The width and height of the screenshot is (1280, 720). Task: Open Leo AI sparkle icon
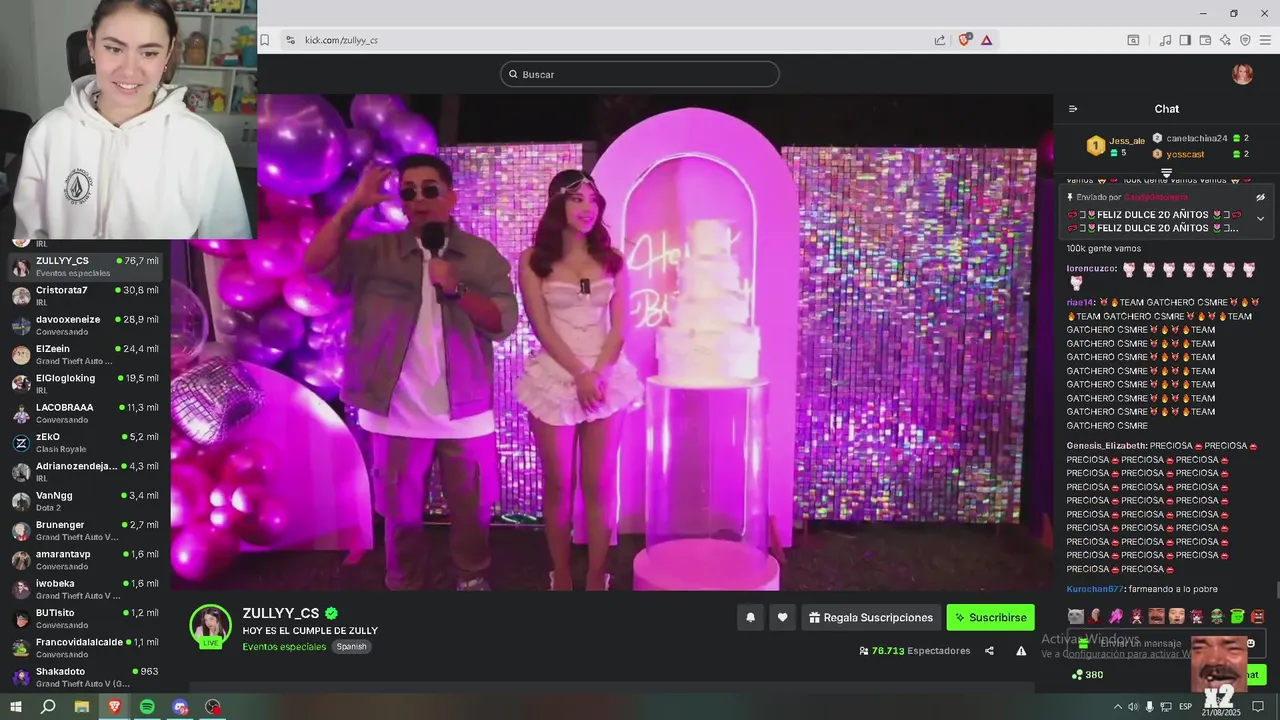click(1225, 40)
